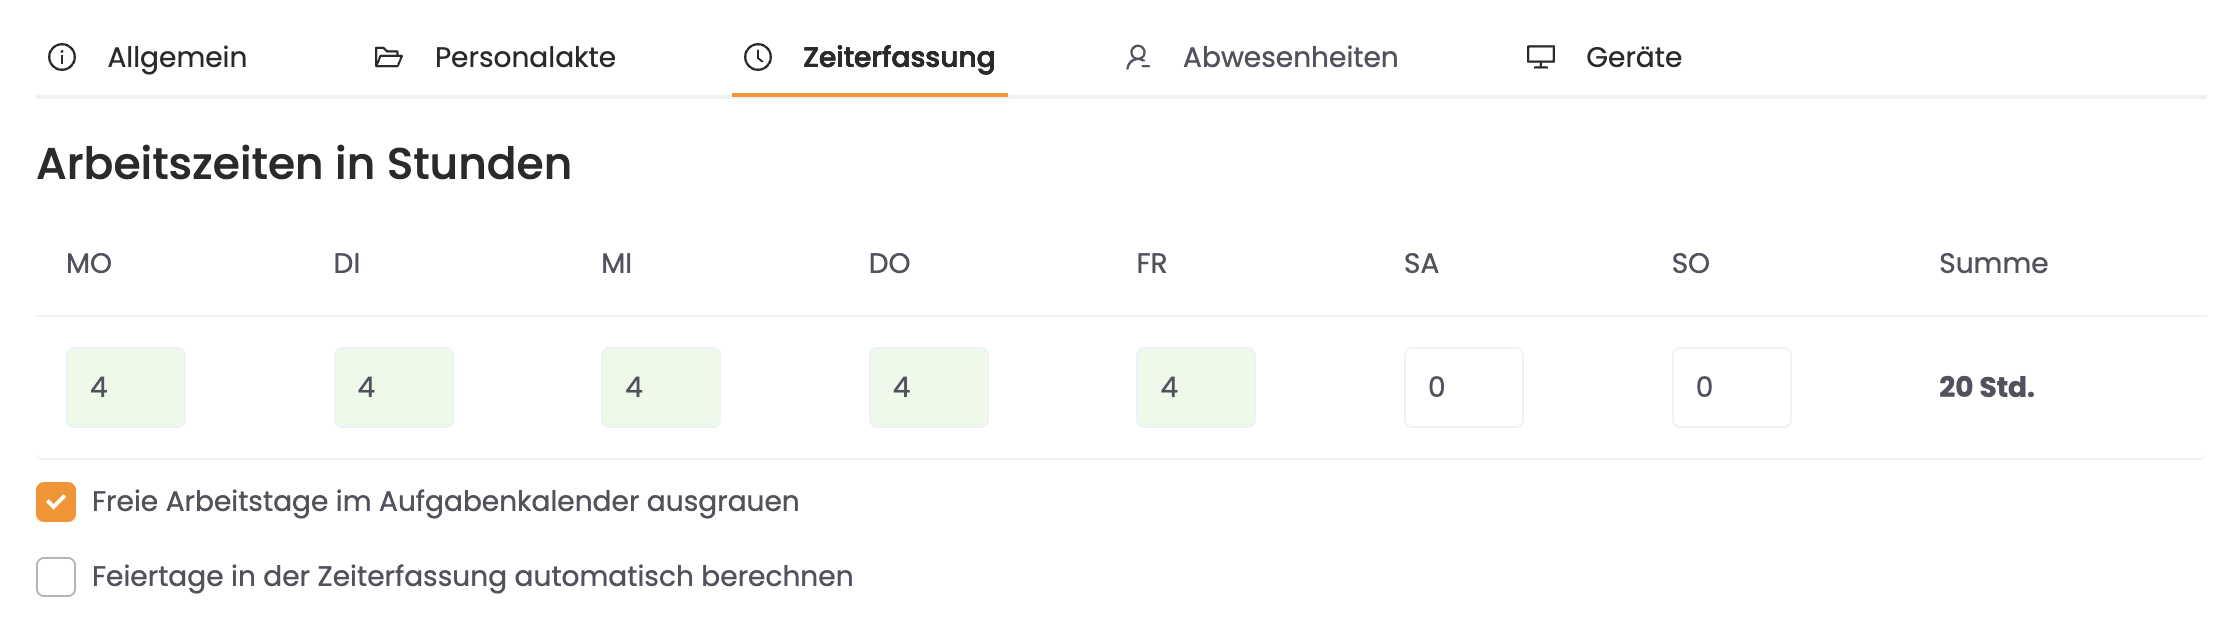Click the 20 Std. weekly sum value

tap(1986, 388)
